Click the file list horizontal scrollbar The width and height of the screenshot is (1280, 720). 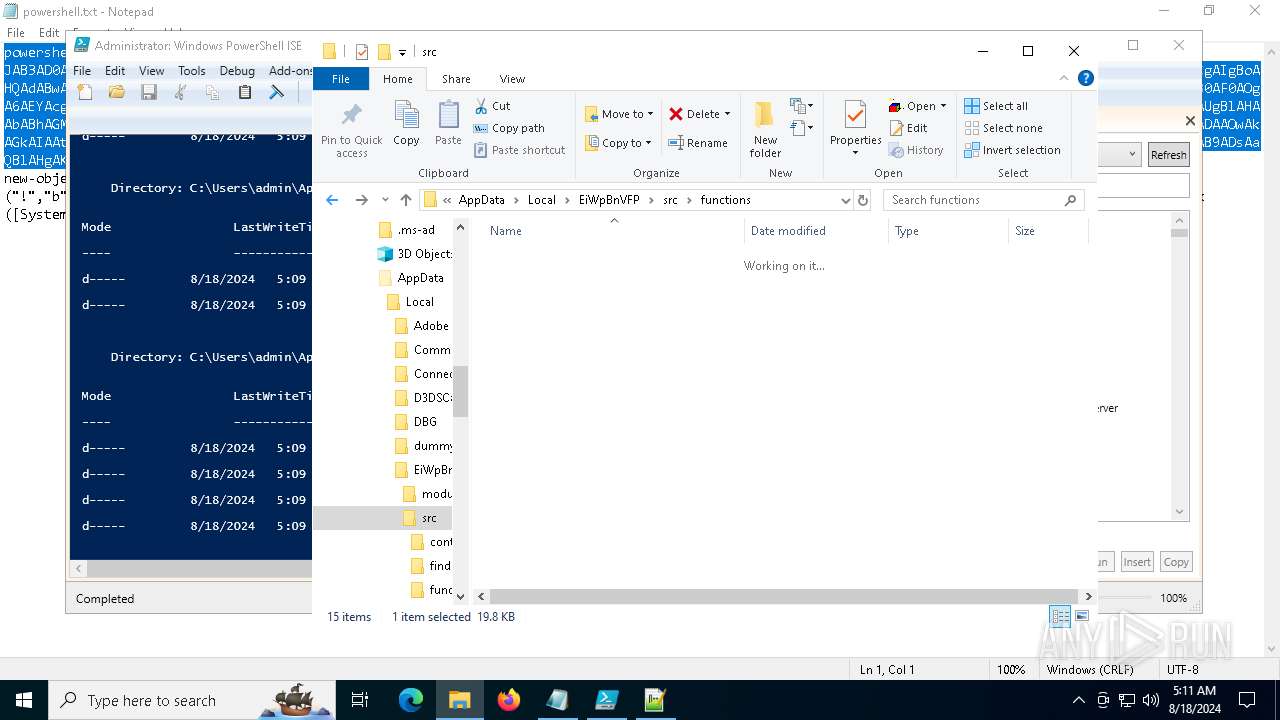[785, 596]
